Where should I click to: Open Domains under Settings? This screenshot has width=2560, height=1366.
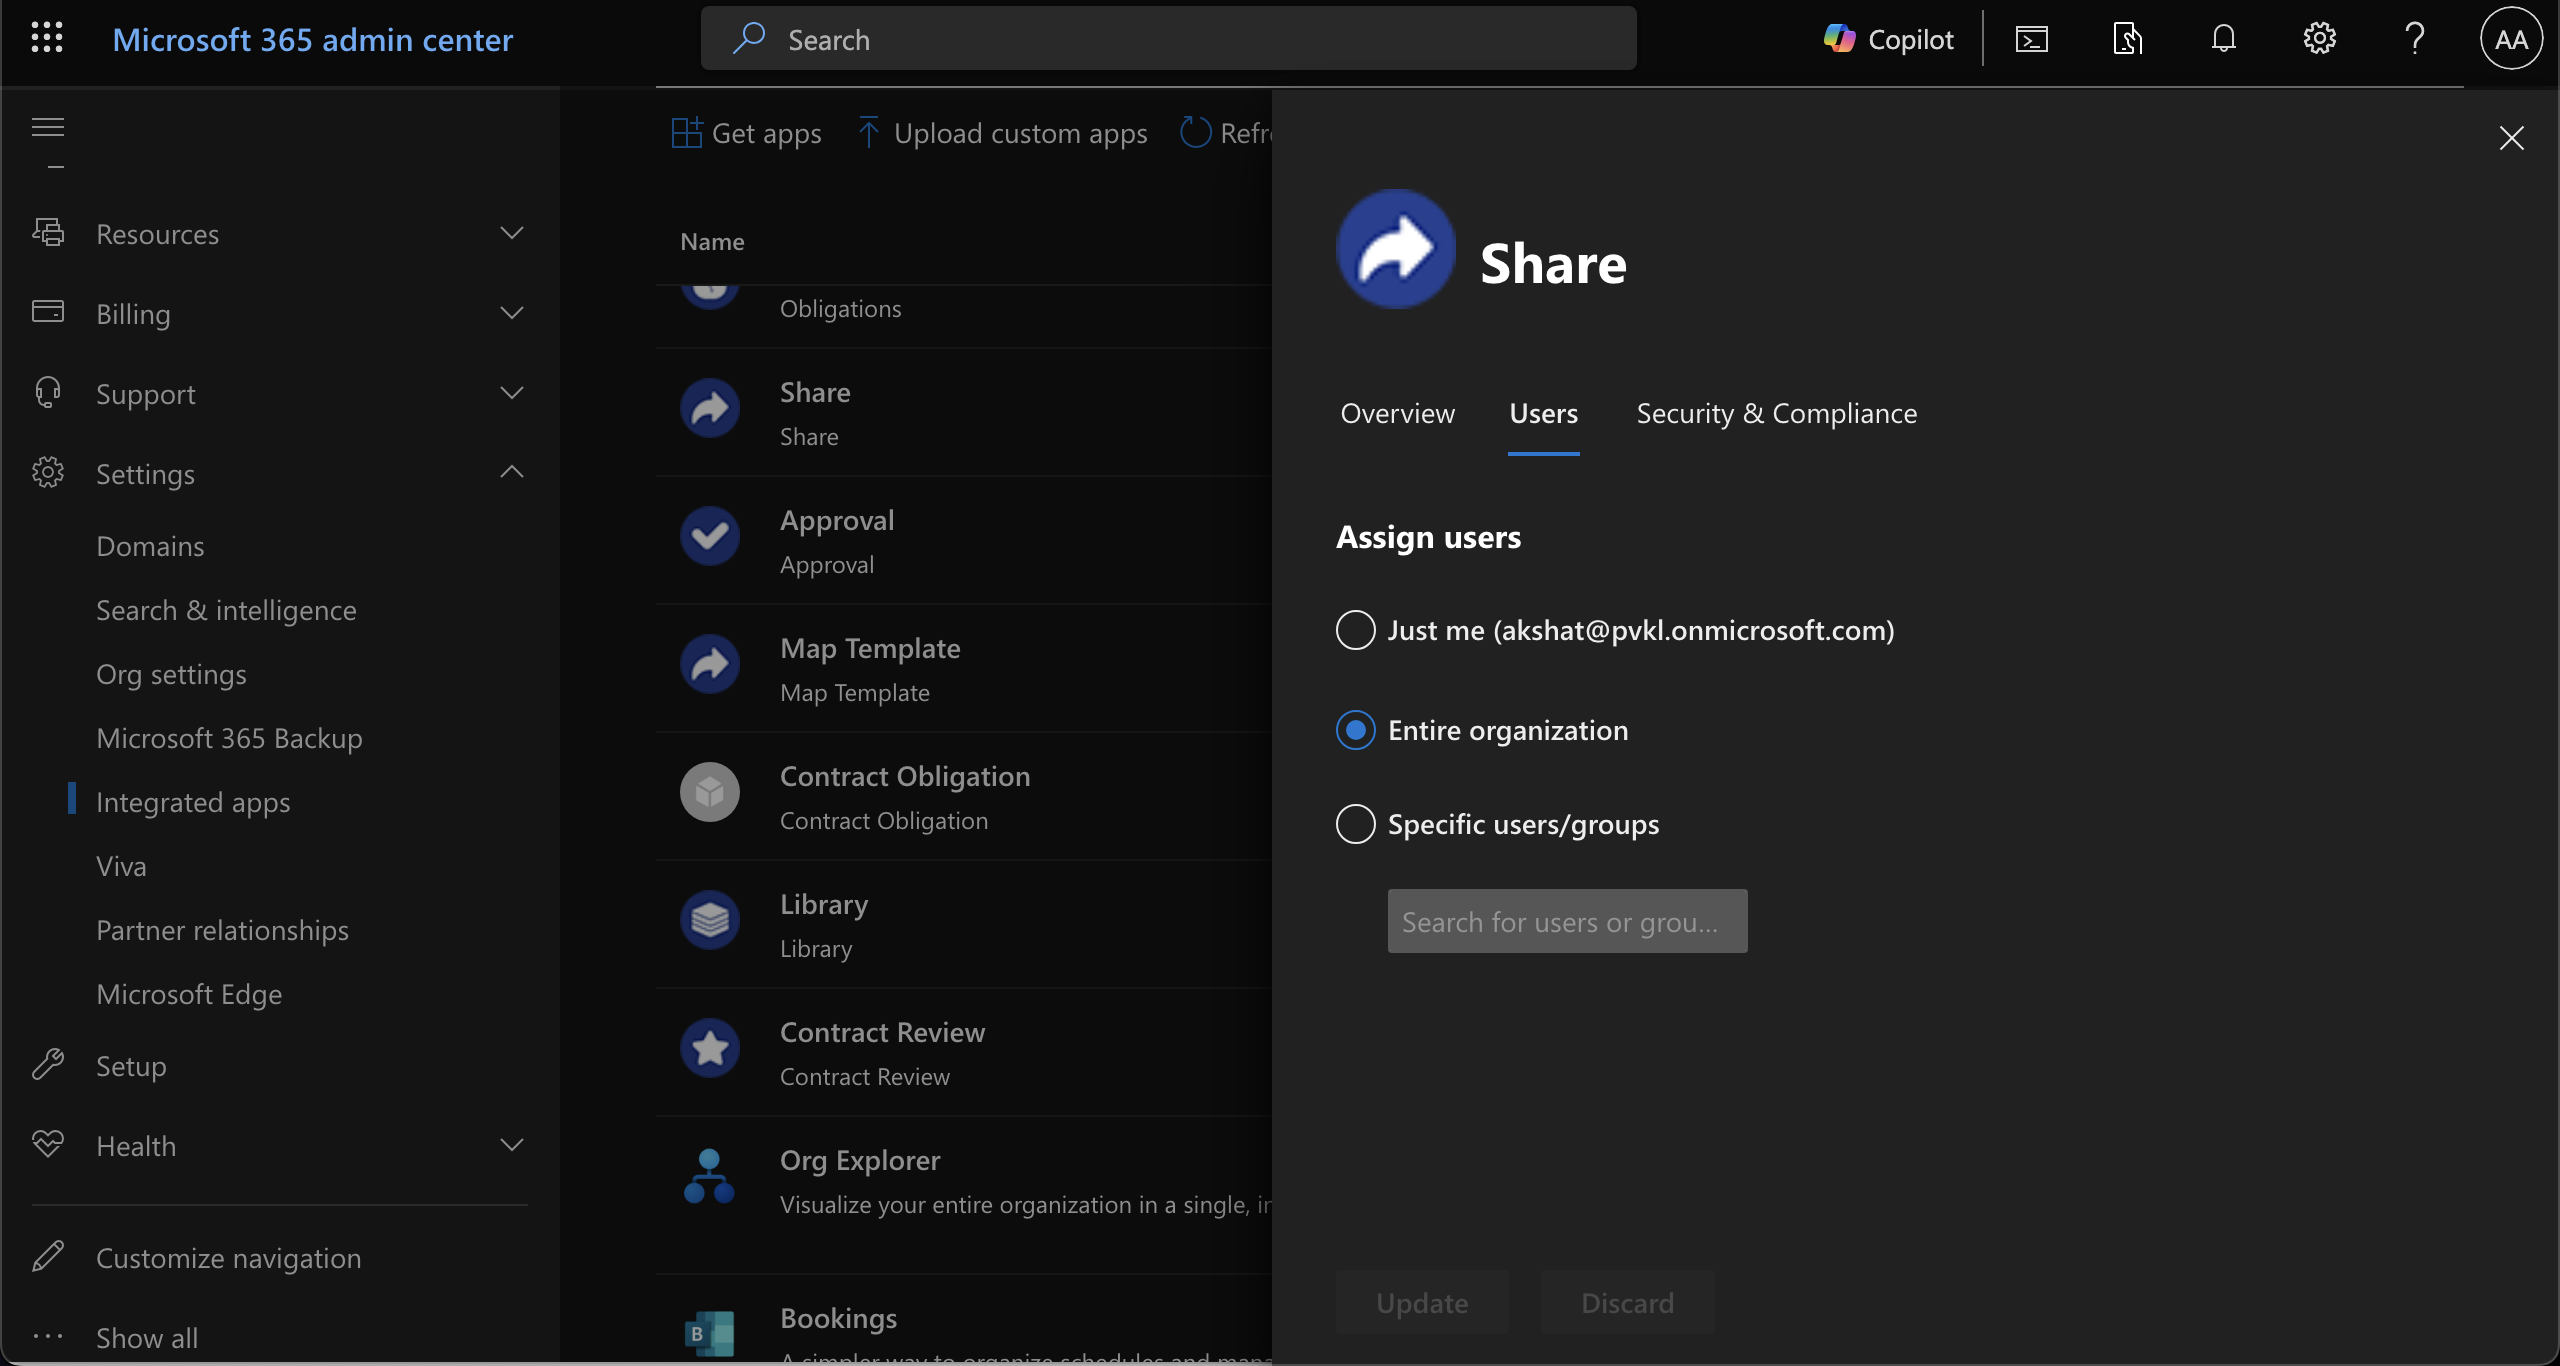tap(150, 546)
